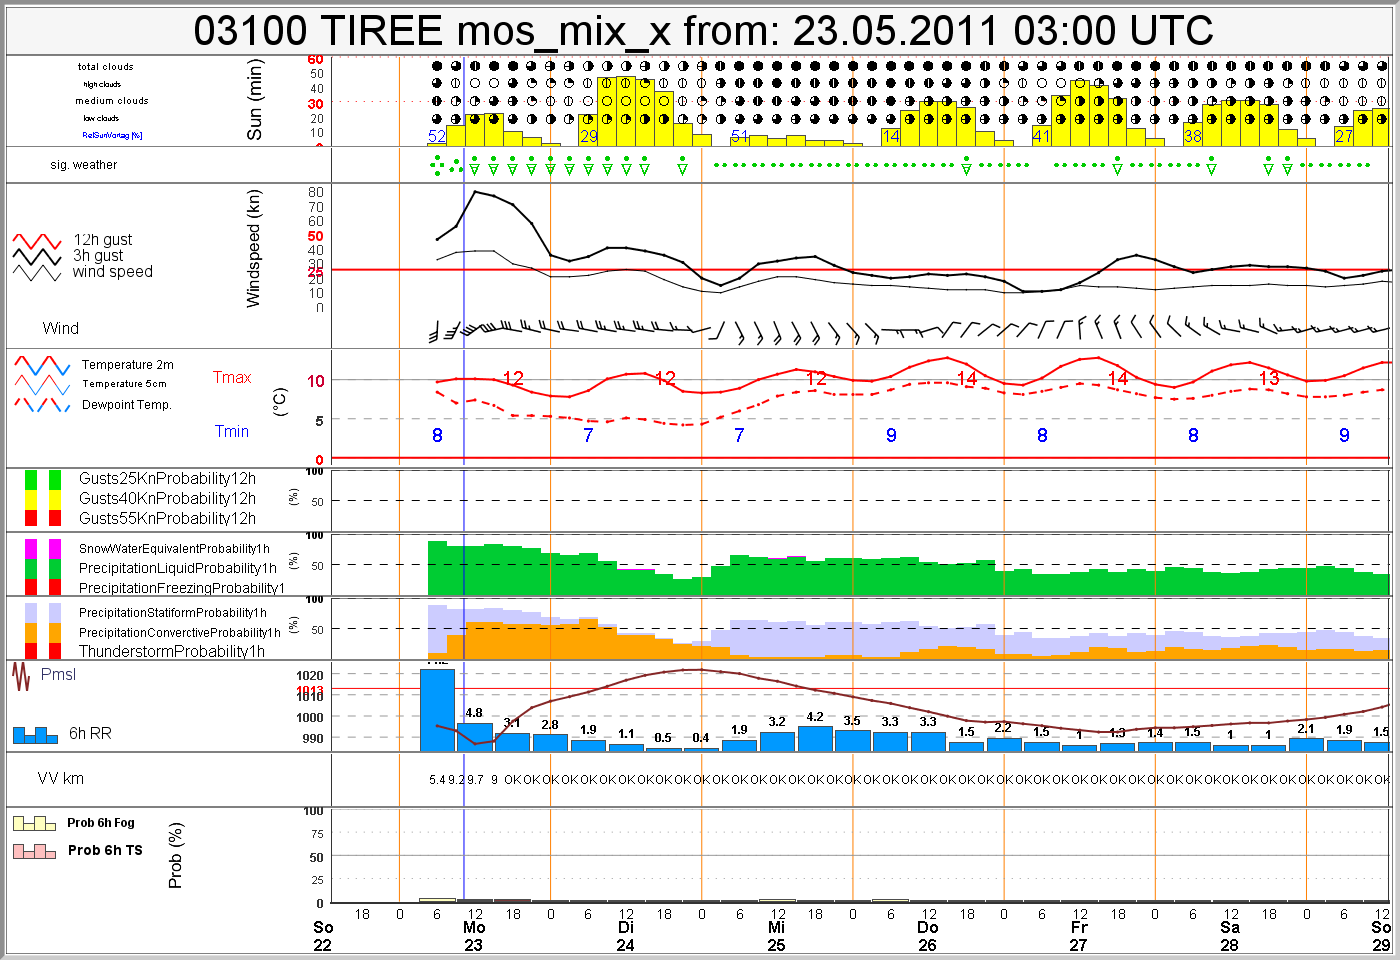This screenshot has height=960, width=1400.
Task: Click the Dewpoint Temp dashed line icon
Action: (42, 405)
